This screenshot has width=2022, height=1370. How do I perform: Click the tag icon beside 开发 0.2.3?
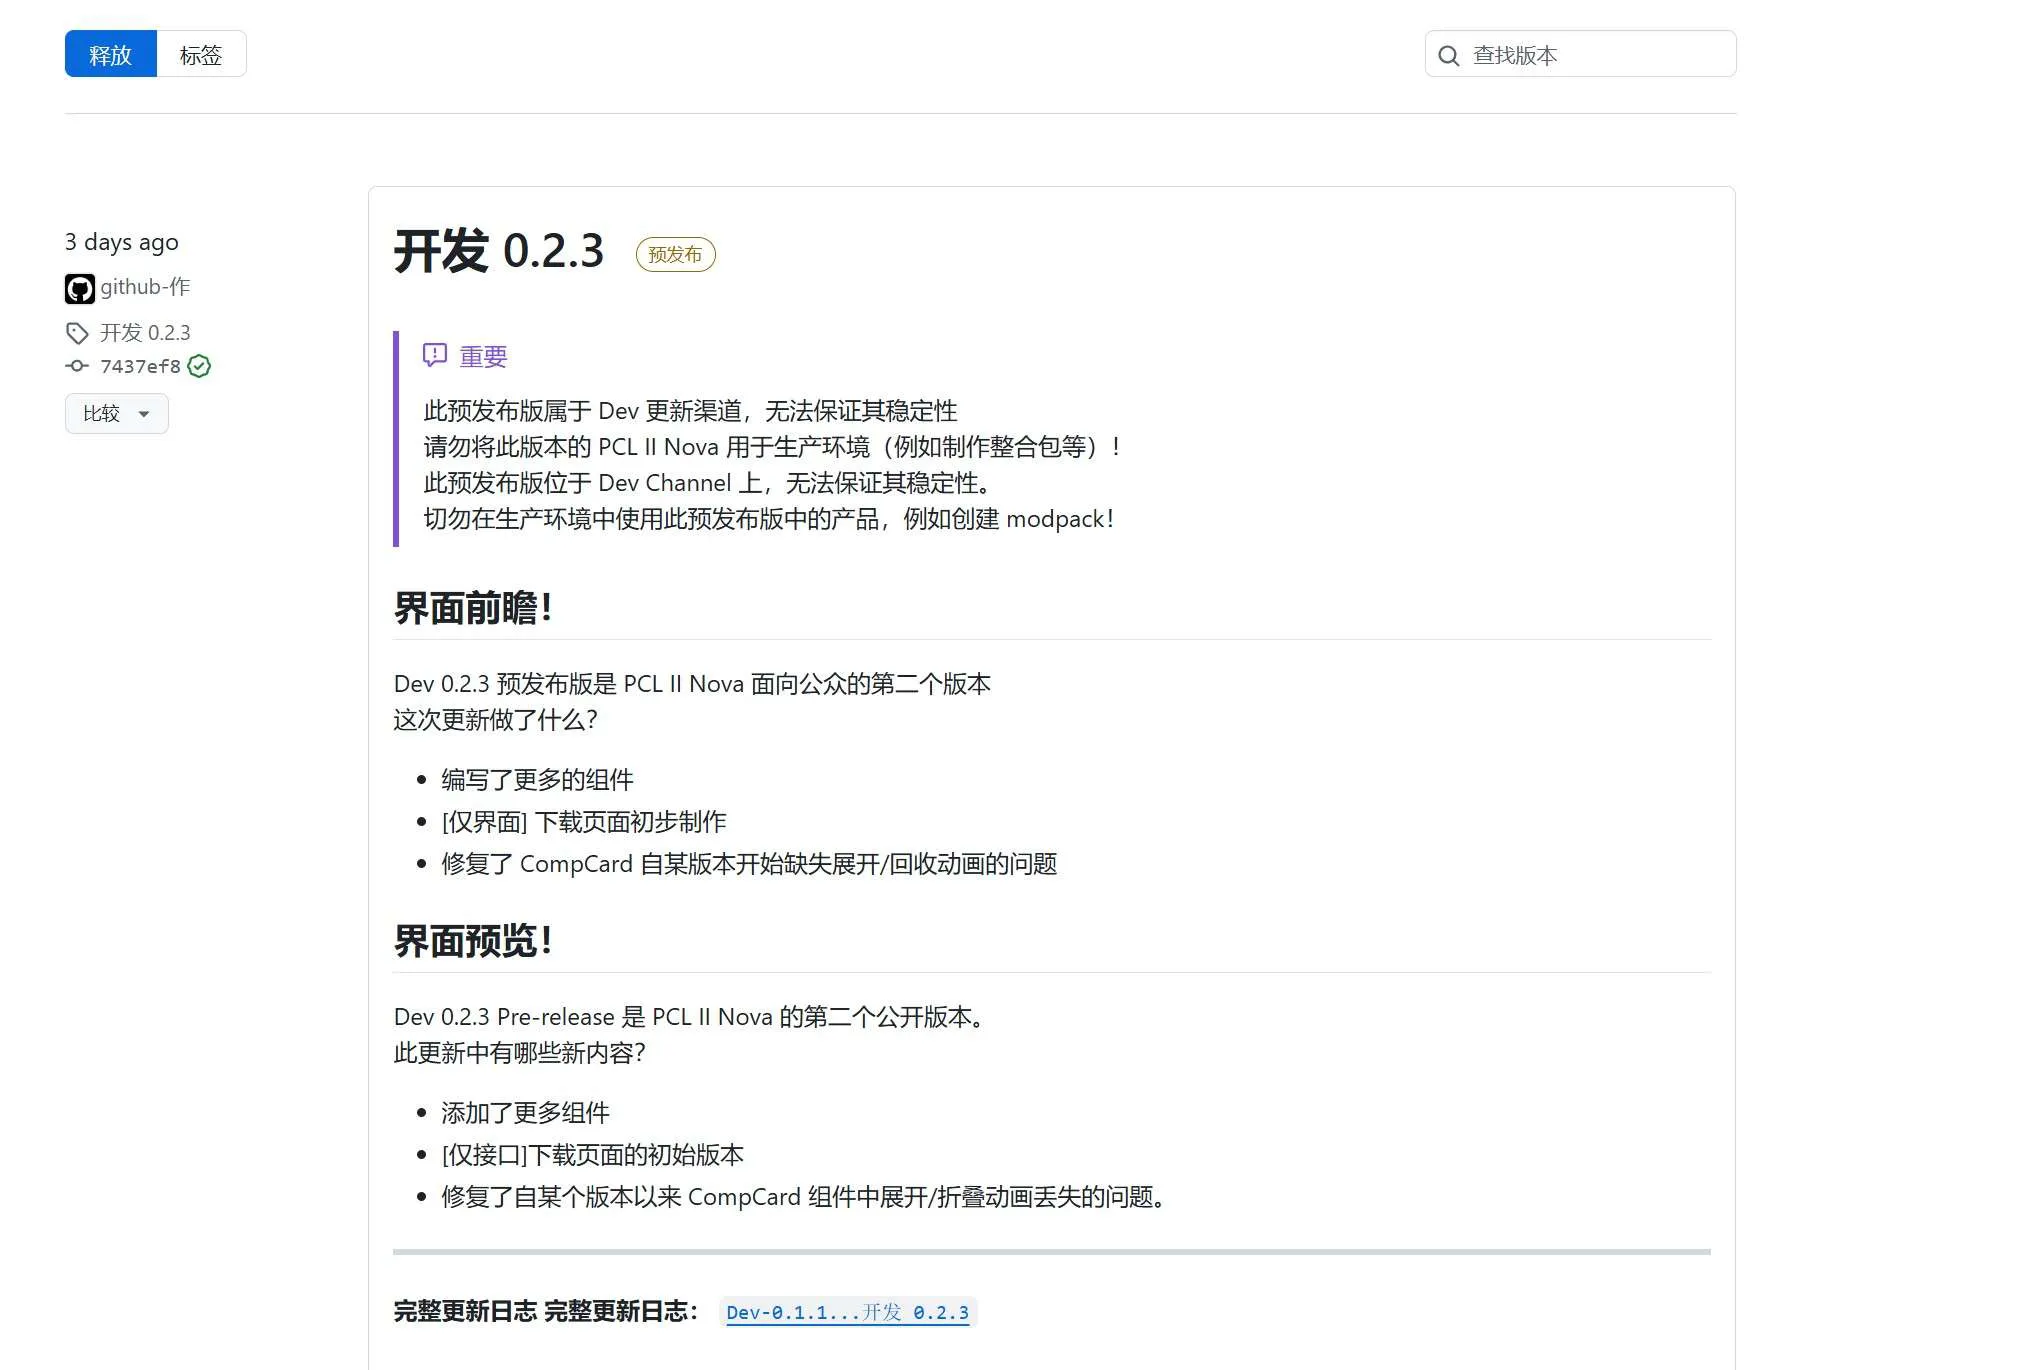[77, 333]
